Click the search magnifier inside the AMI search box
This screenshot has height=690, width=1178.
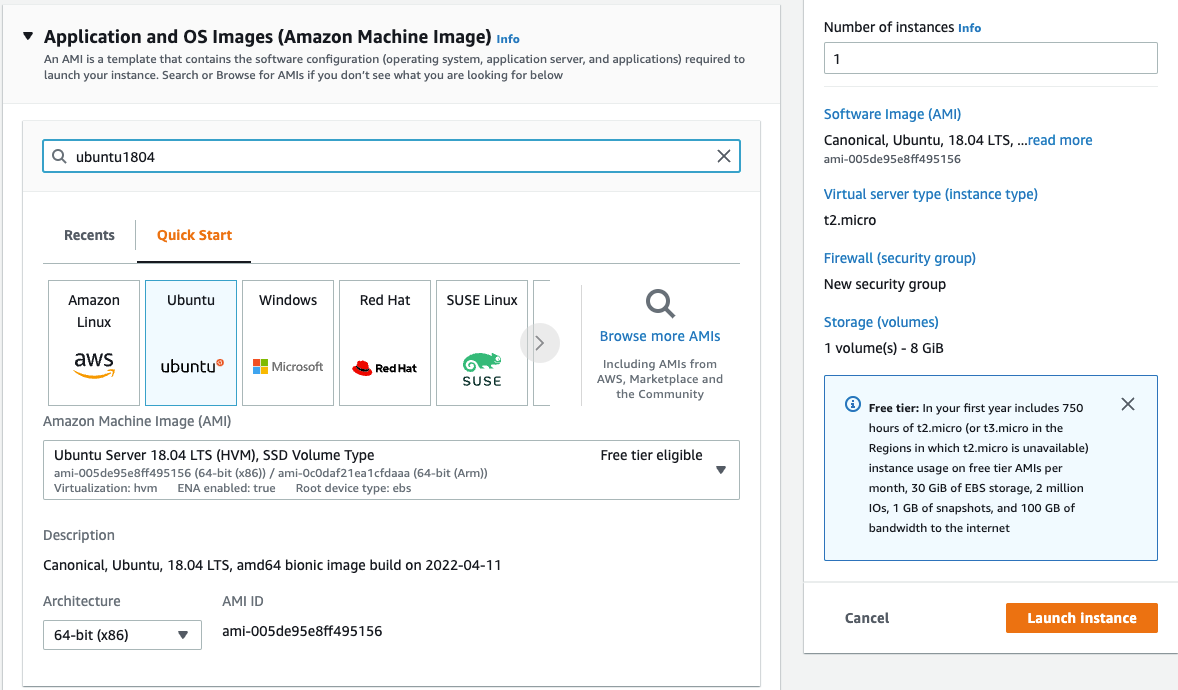tap(61, 155)
